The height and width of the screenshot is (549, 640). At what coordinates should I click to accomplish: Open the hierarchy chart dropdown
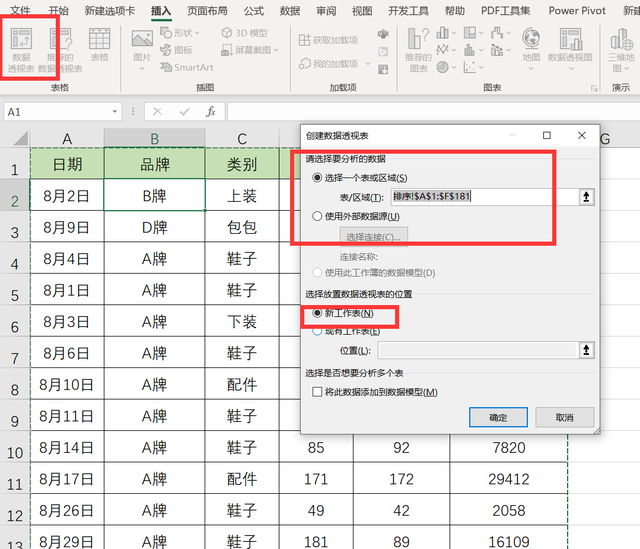[x=473, y=33]
